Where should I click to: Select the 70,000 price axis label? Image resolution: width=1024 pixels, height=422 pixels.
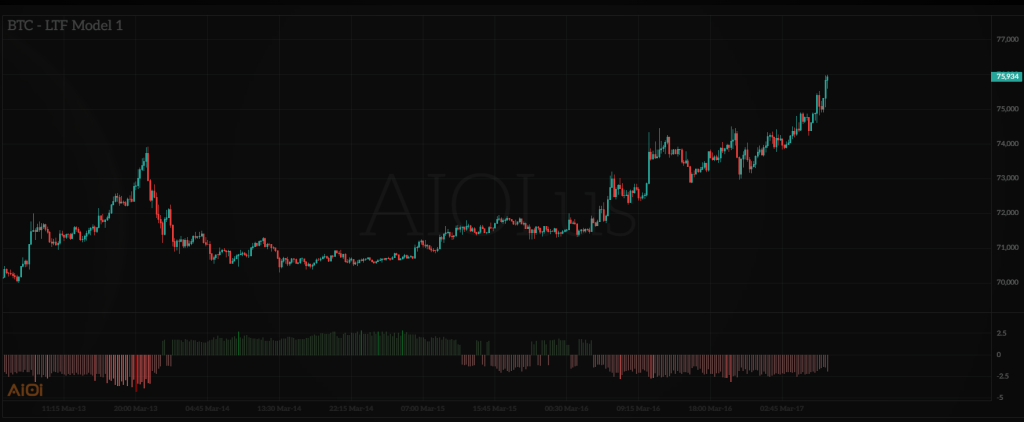click(1005, 282)
